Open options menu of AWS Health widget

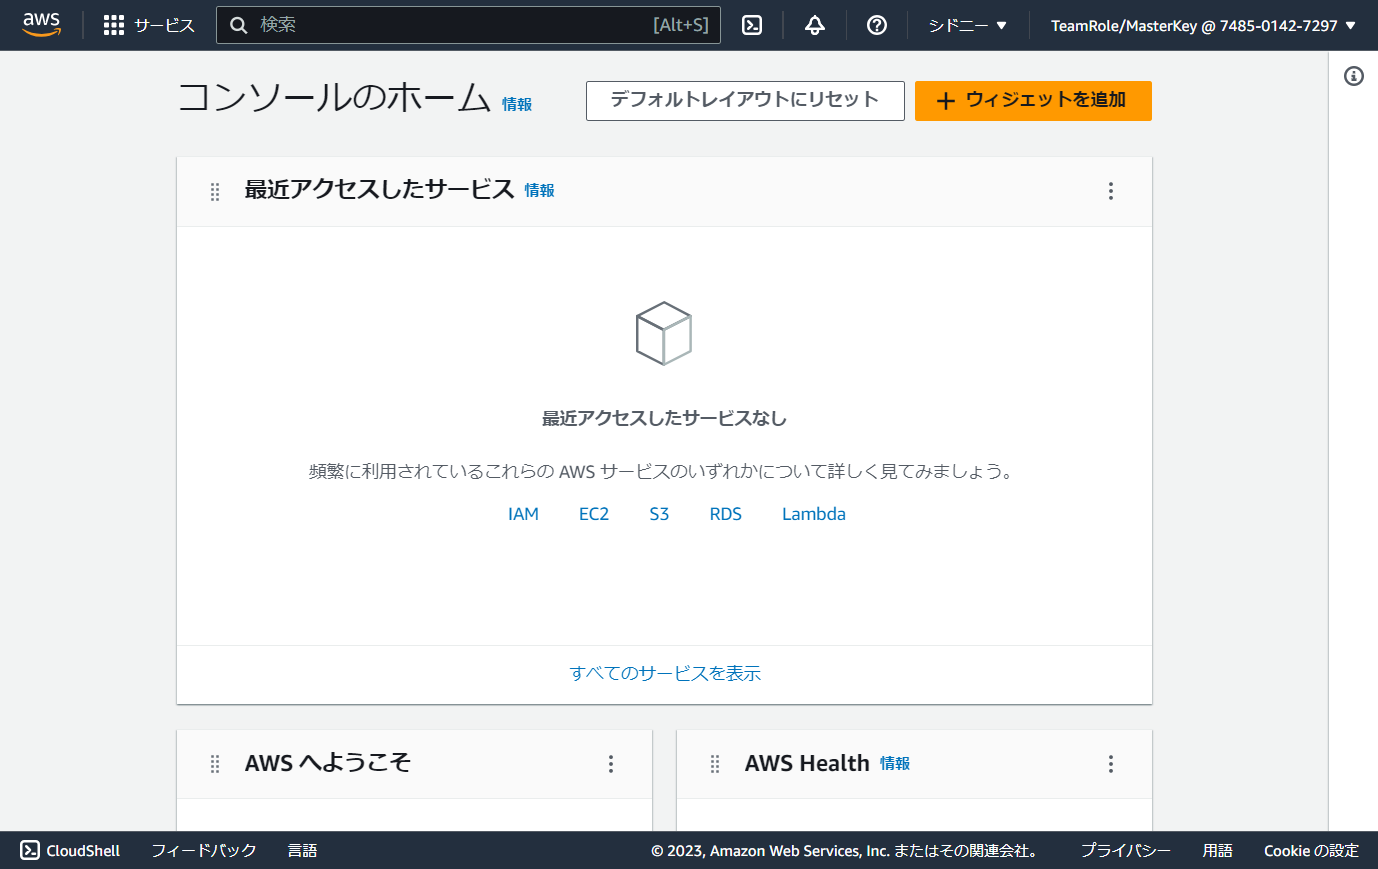[x=1110, y=763]
